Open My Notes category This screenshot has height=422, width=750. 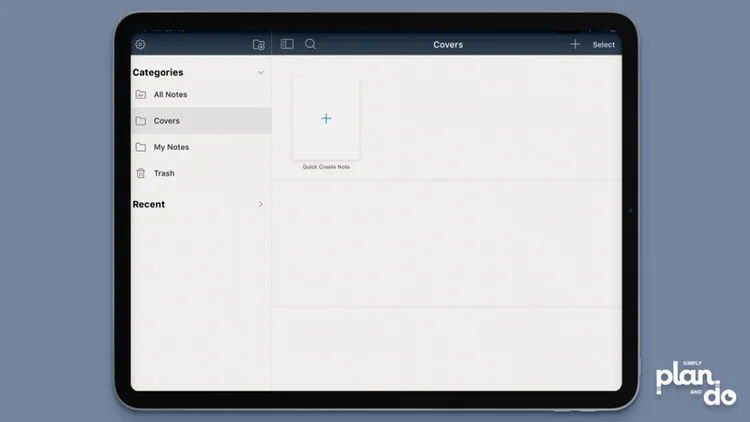(x=201, y=147)
